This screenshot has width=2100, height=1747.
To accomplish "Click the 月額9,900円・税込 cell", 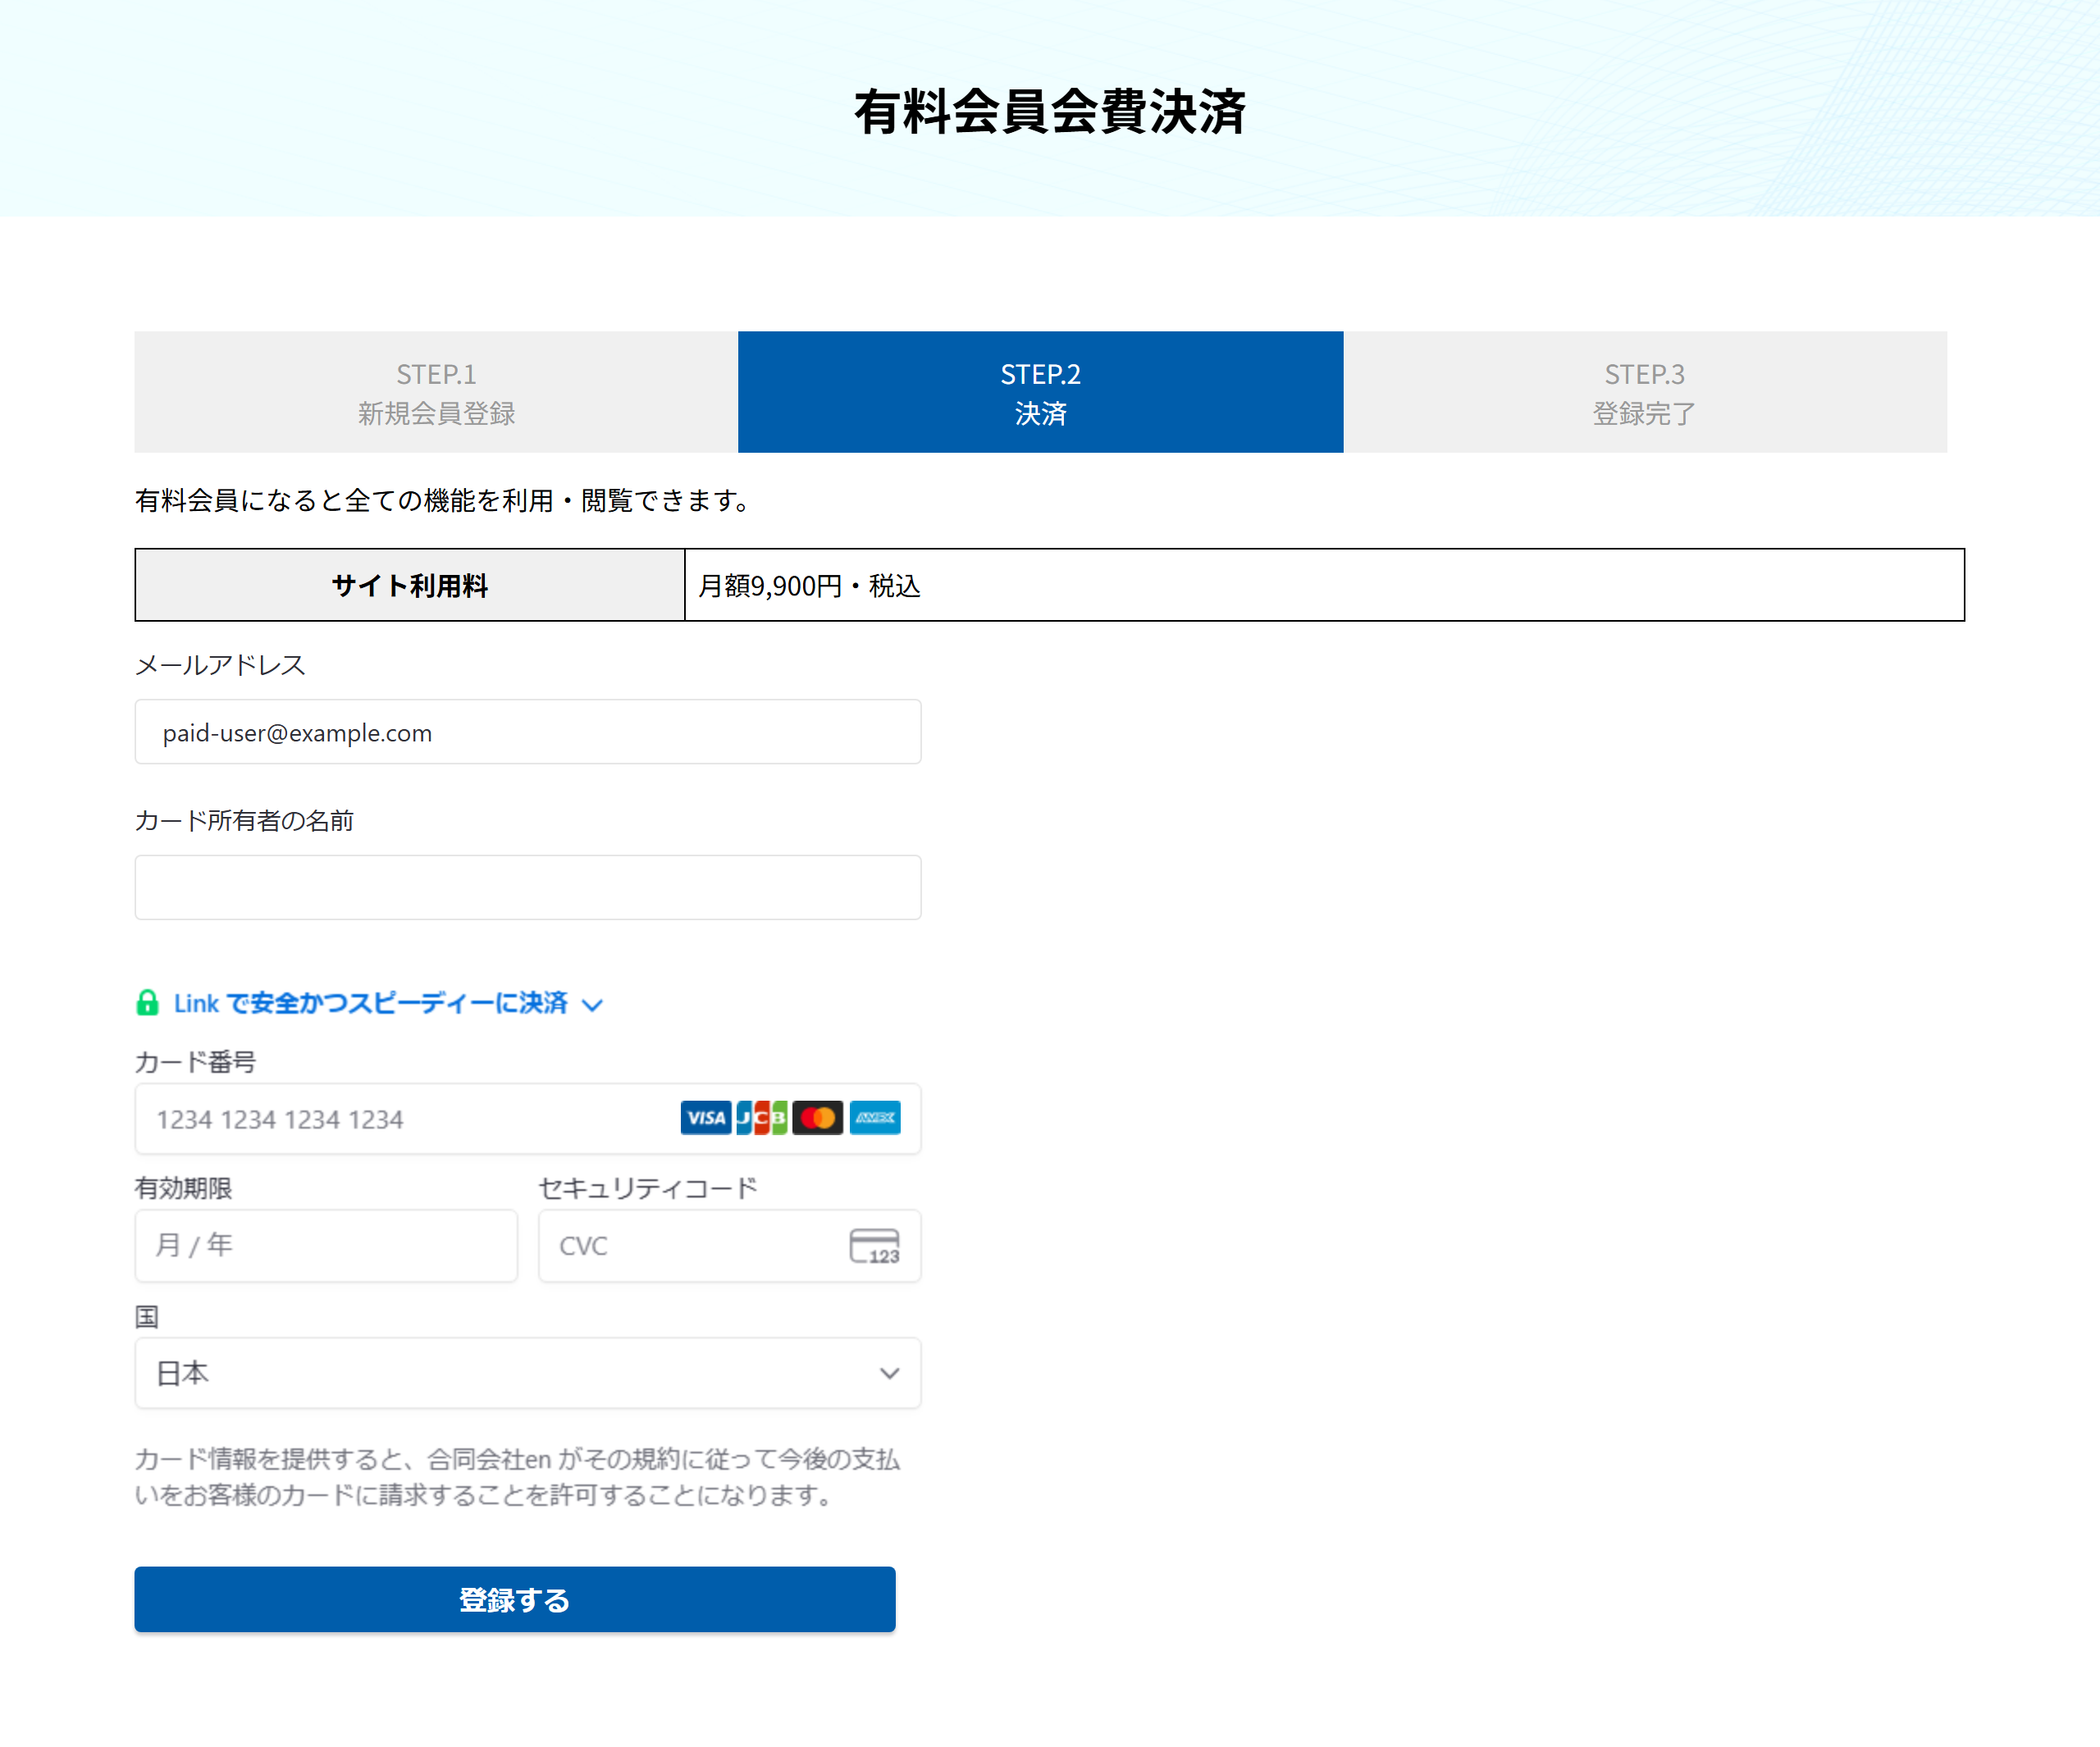I will coord(1324,585).
